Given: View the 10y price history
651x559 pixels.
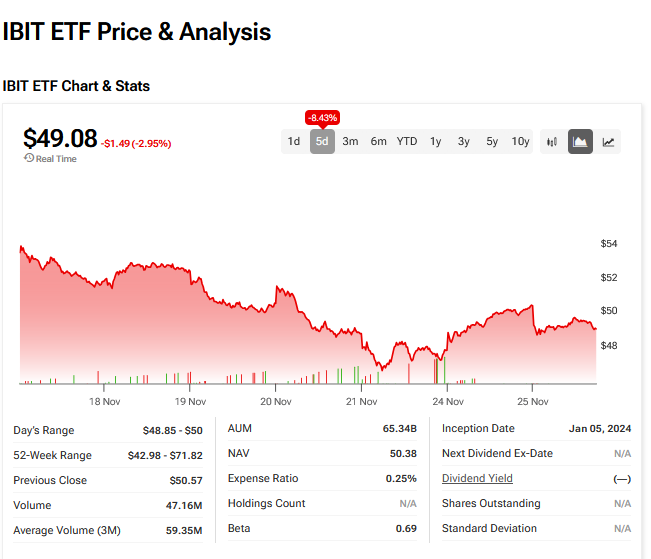Looking at the screenshot, I should (521, 142).
